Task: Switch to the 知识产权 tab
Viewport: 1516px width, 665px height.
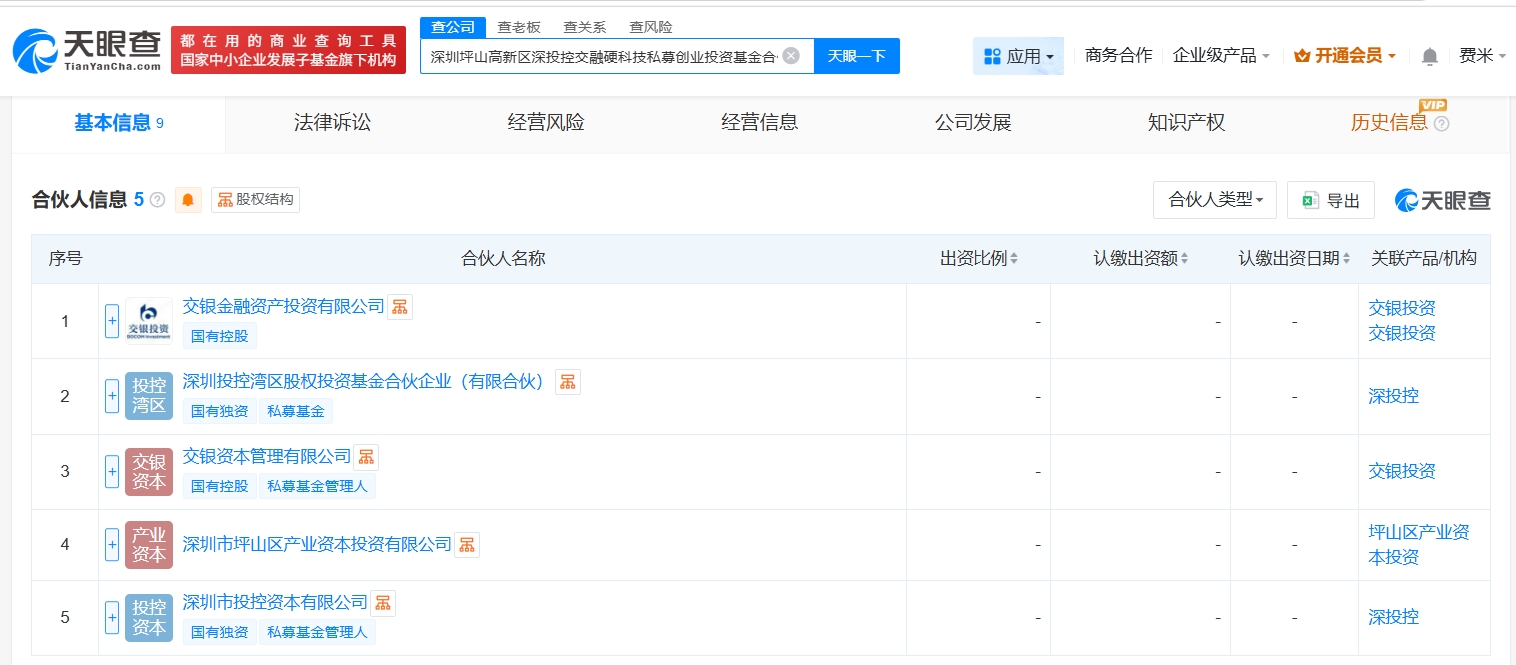Action: pos(1186,123)
